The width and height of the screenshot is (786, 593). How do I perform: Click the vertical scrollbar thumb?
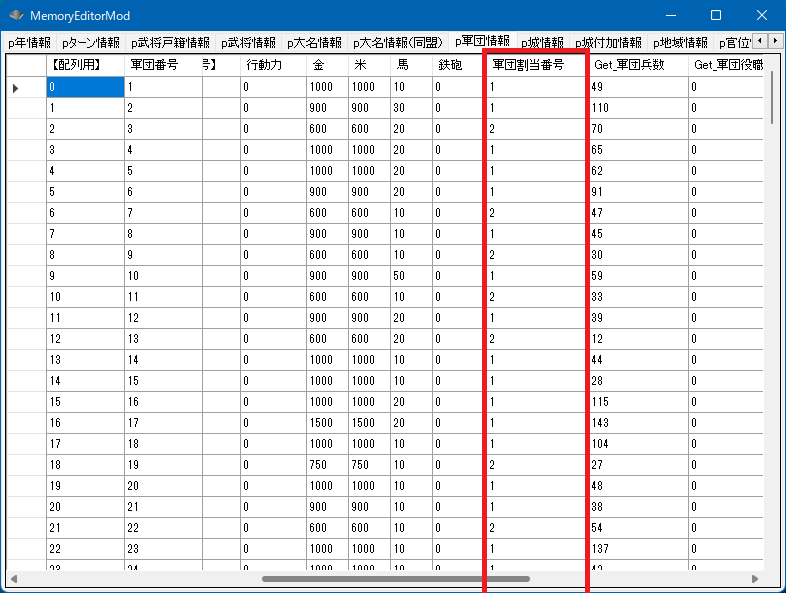click(772, 98)
